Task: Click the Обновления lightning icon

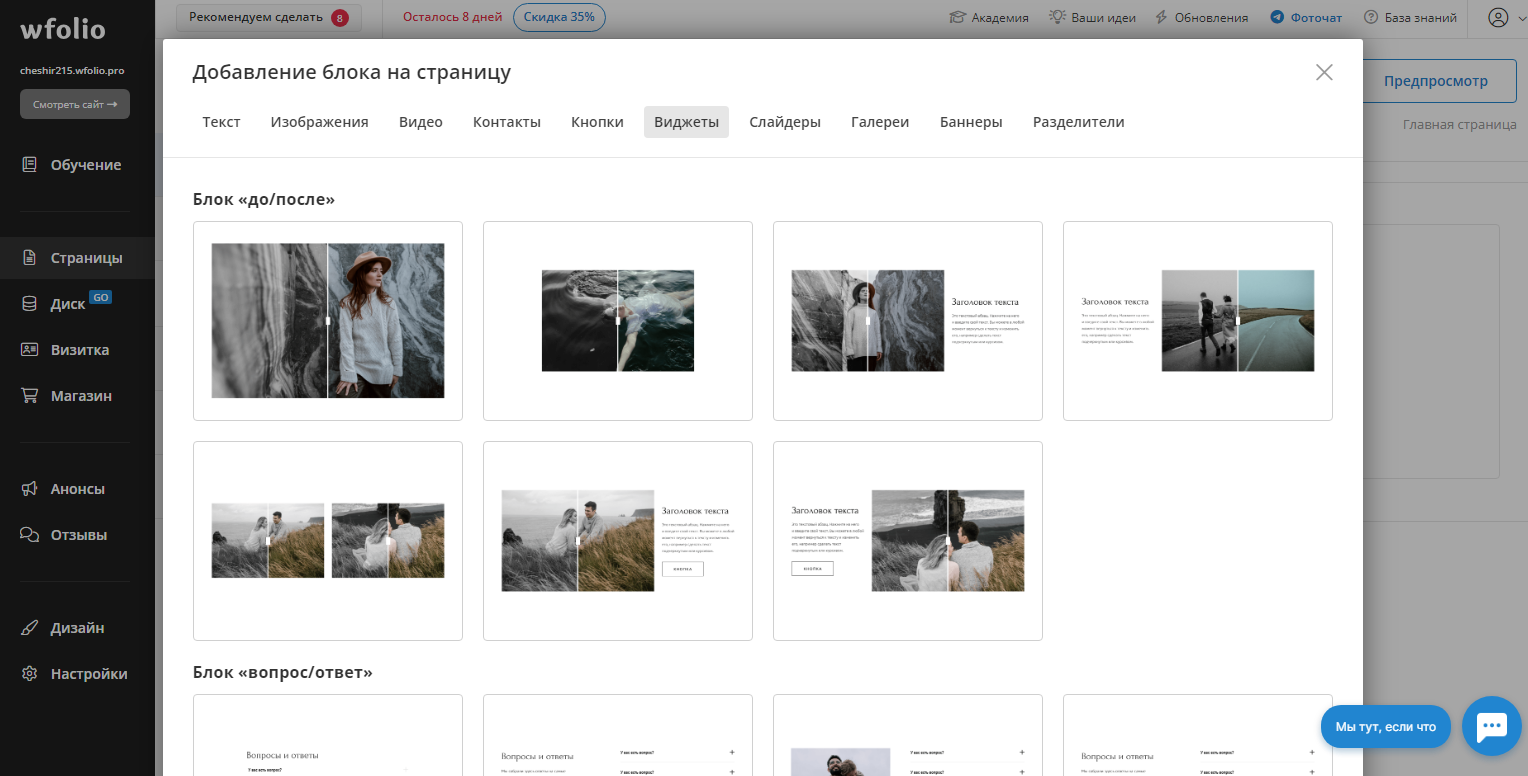Action: pyautogui.click(x=1161, y=17)
